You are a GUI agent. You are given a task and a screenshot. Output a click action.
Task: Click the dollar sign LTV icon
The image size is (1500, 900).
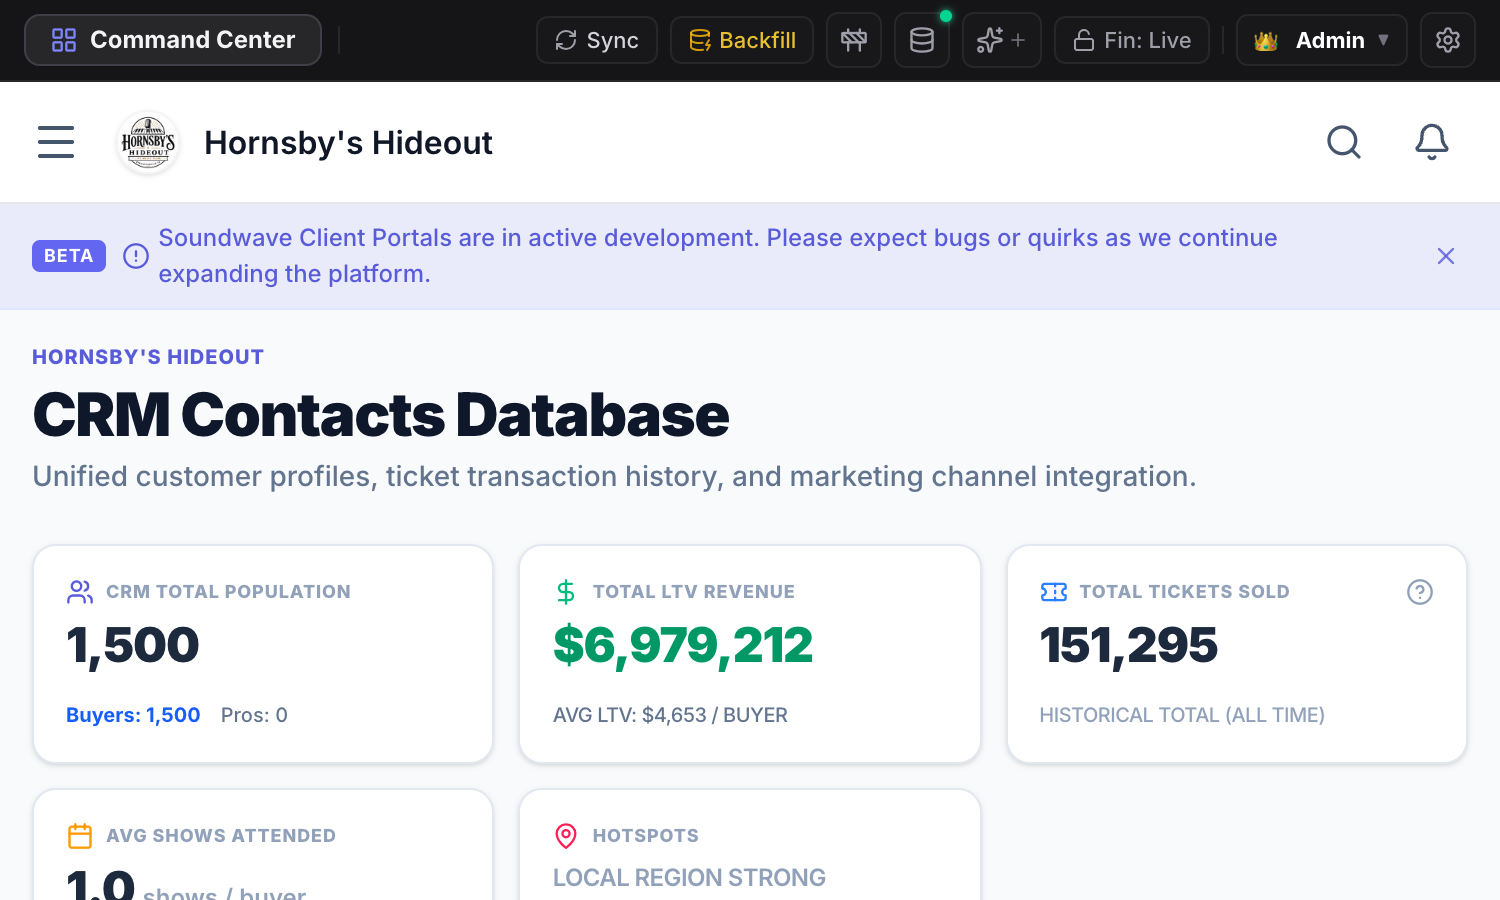(x=566, y=592)
